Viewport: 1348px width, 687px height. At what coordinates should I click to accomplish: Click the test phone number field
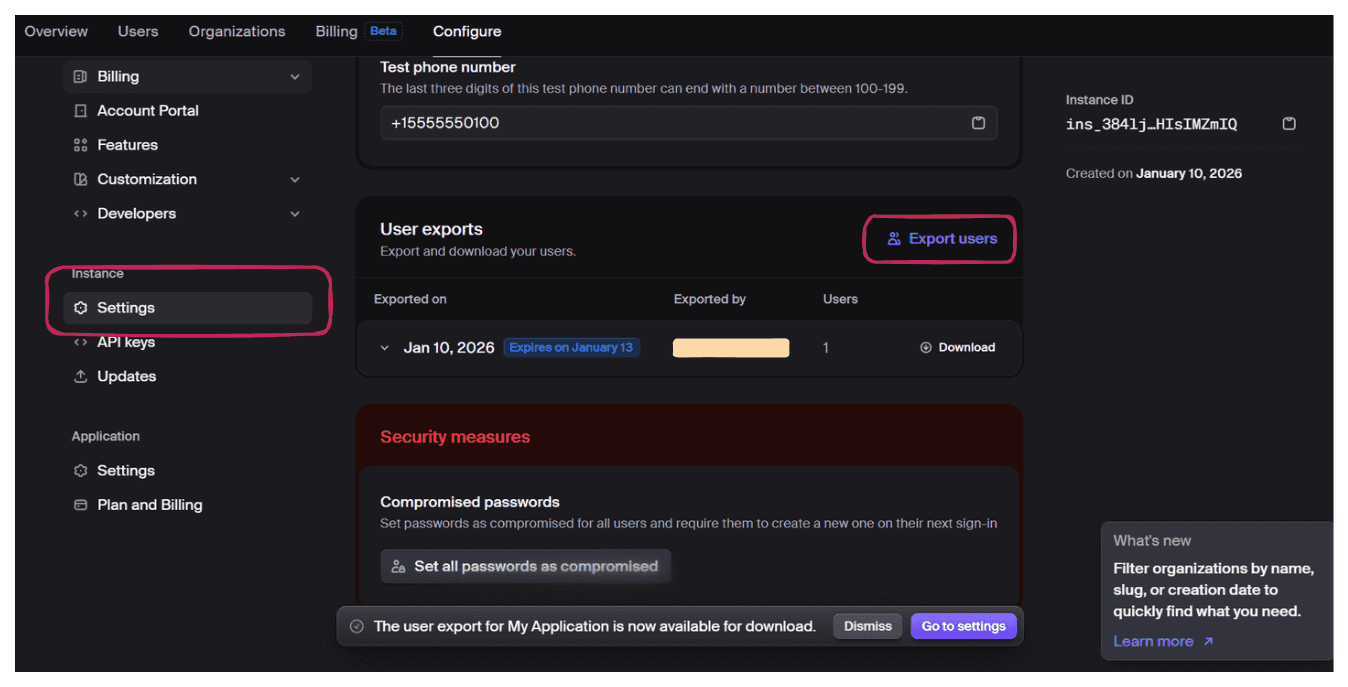670,123
